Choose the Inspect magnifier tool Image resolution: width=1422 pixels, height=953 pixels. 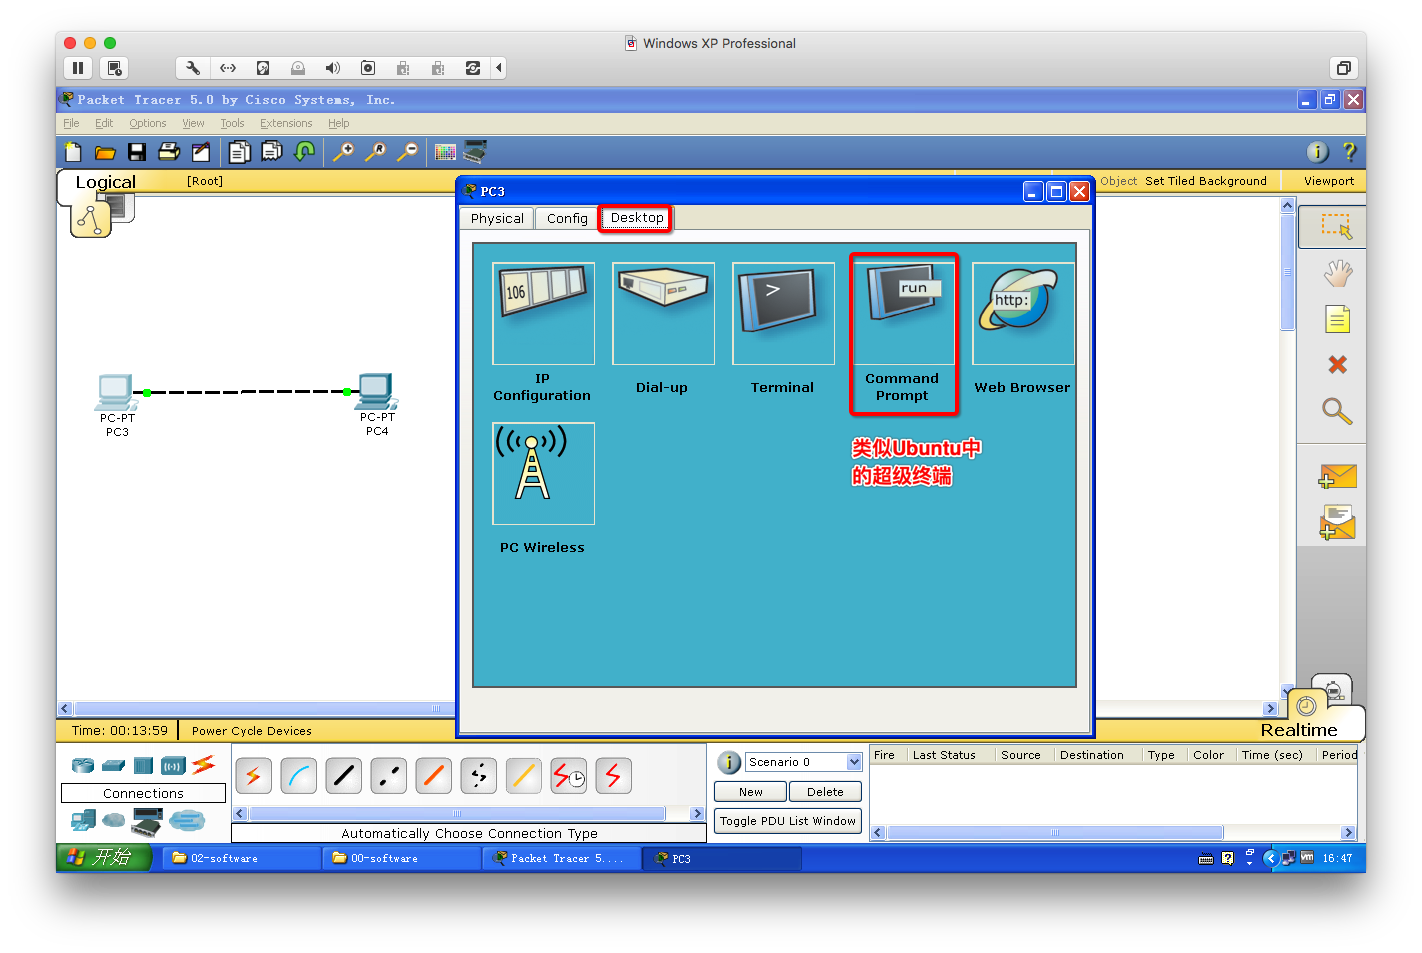click(1337, 411)
